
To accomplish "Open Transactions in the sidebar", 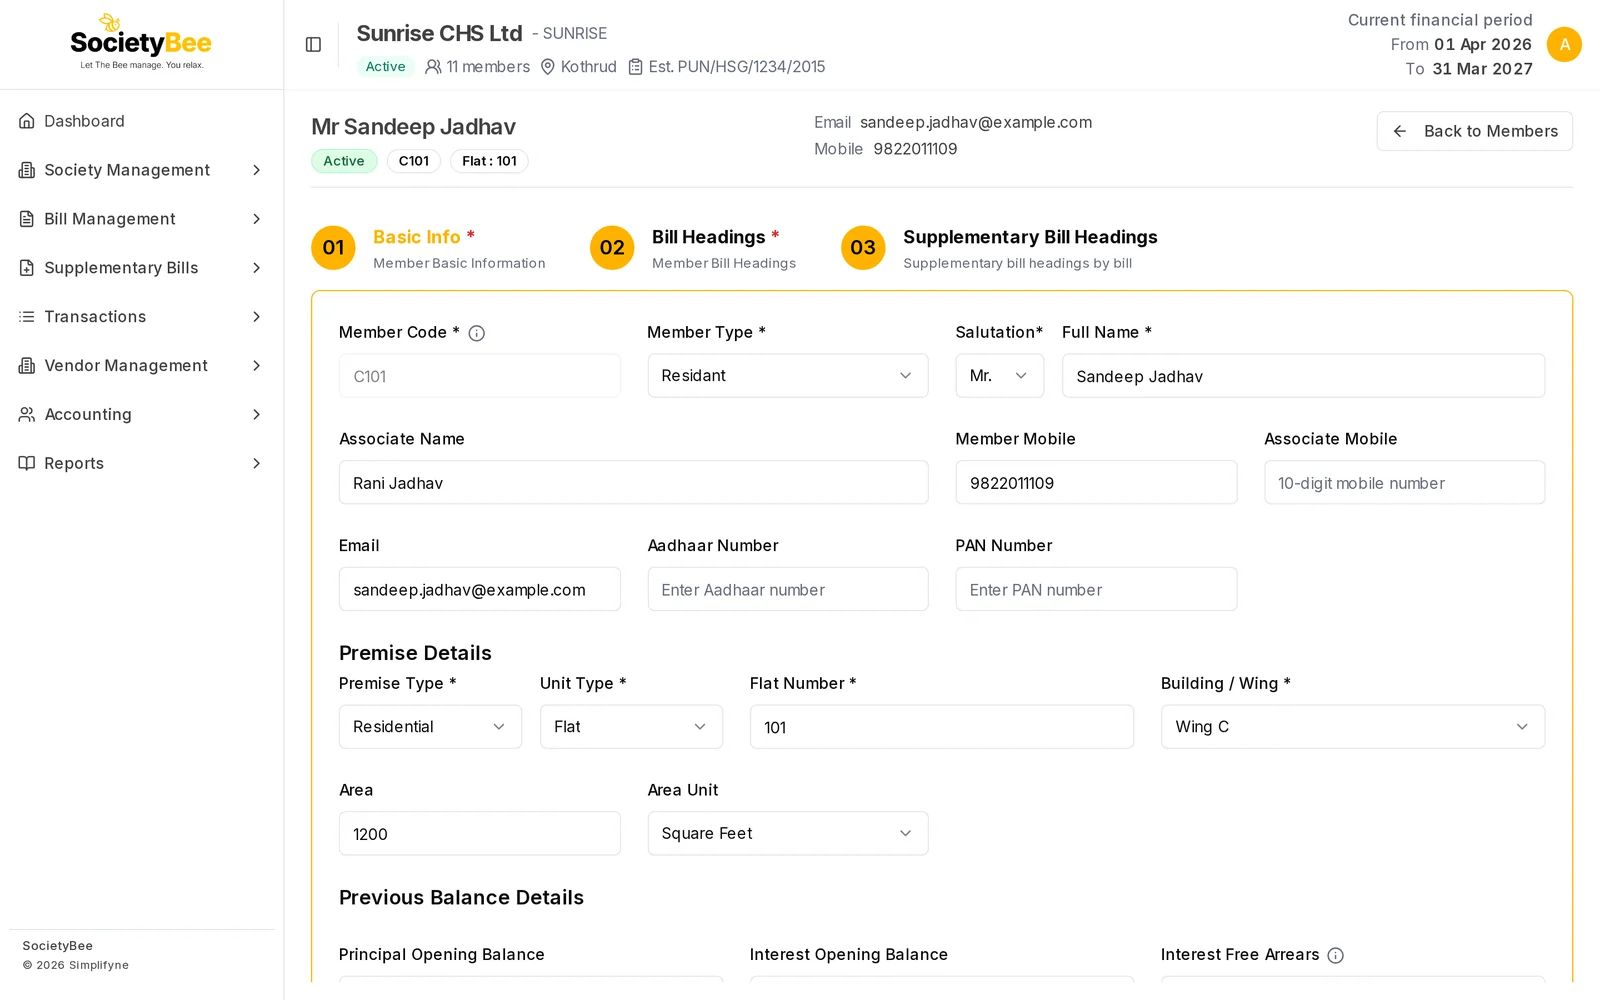I will (x=142, y=317).
